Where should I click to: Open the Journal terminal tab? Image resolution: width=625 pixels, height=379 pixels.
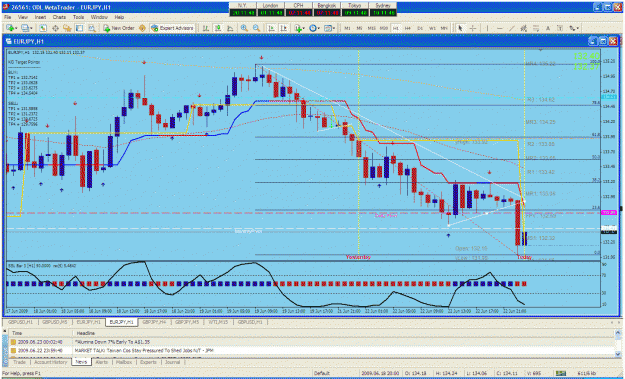click(173, 362)
